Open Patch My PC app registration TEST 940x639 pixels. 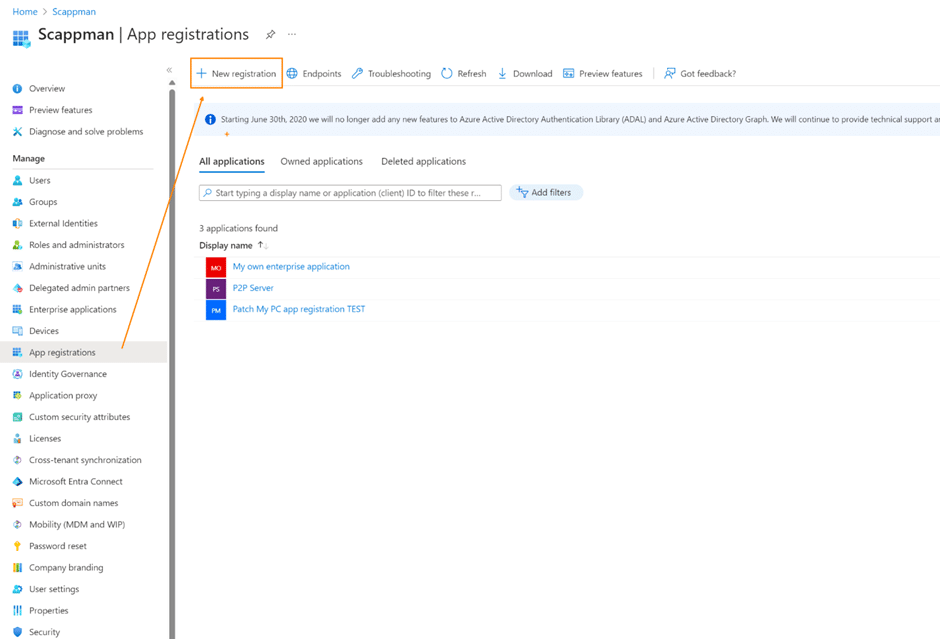click(x=299, y=309)
